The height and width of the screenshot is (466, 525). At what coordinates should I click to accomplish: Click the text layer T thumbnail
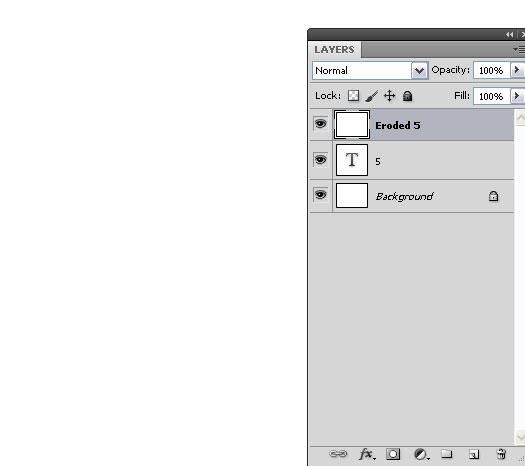352,160
